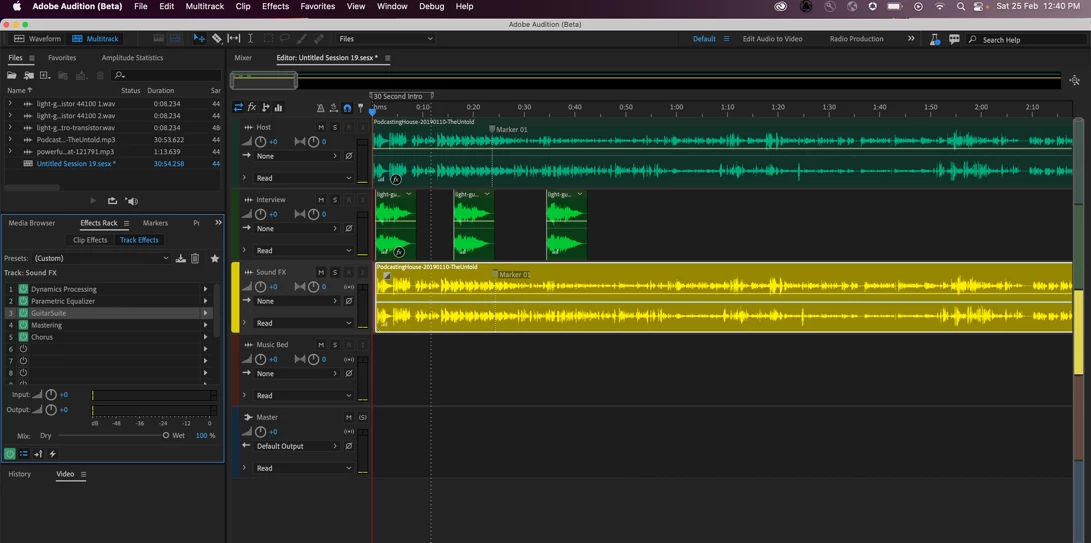Show more workspaces chevron
Image resolution: width=1091 pixels, height=543 pixels.
point(911,39)
